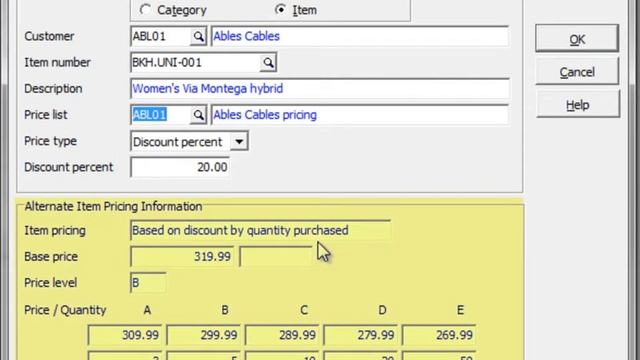This screenshot has height=360, width=640.
Task: Open the Price list lookup magnifier icon
Action: click(198, 115)
